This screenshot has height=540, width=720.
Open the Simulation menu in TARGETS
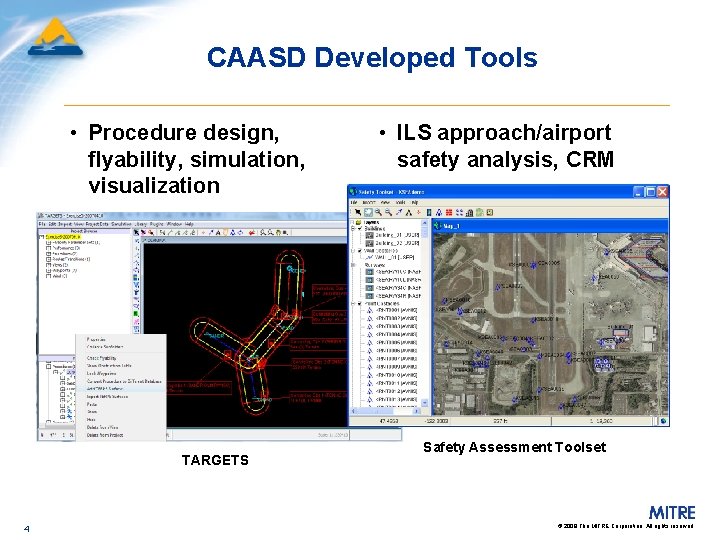[121, 224]
